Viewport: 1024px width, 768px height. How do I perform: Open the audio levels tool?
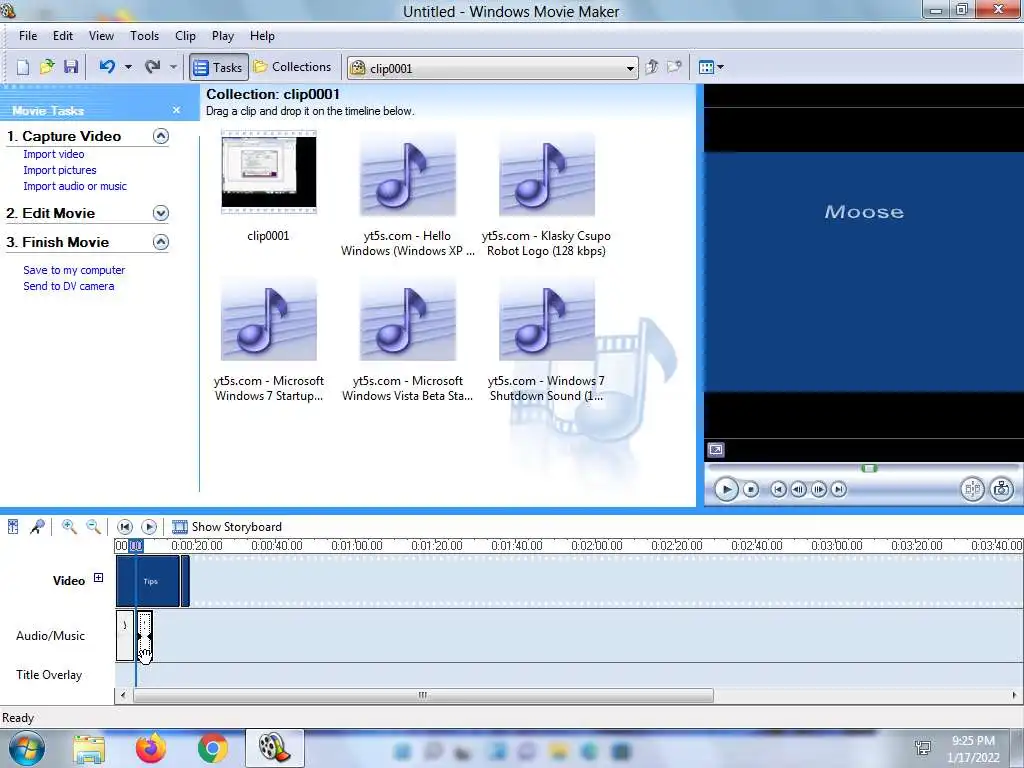click(x=12, y=526)
